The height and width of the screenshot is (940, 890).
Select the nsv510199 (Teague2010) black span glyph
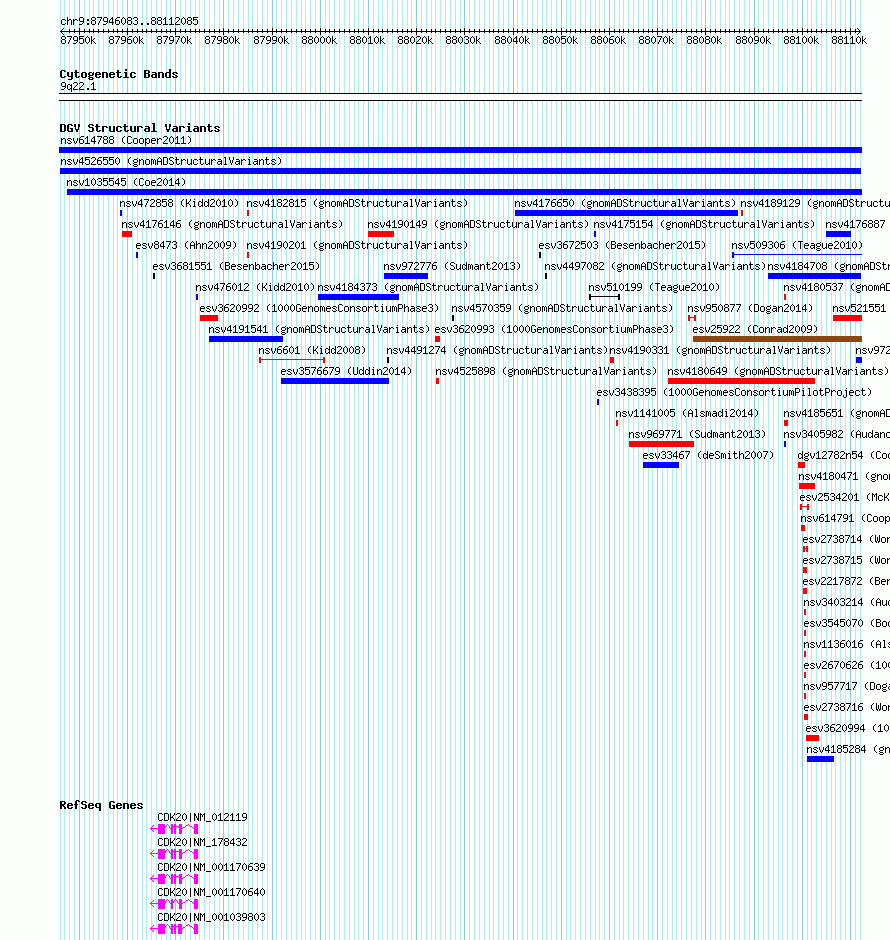coord(604,297)
